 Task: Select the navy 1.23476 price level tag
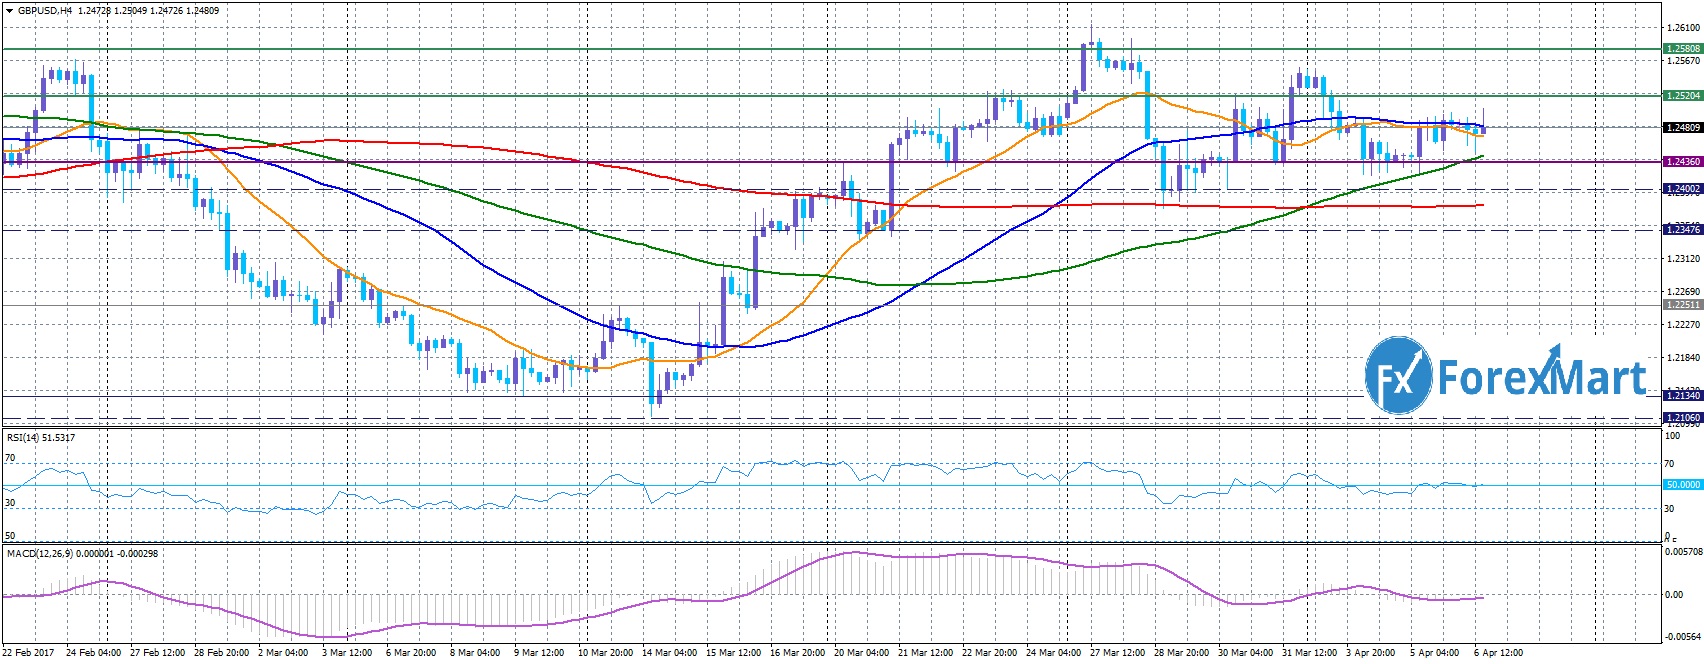(1683, 230)
